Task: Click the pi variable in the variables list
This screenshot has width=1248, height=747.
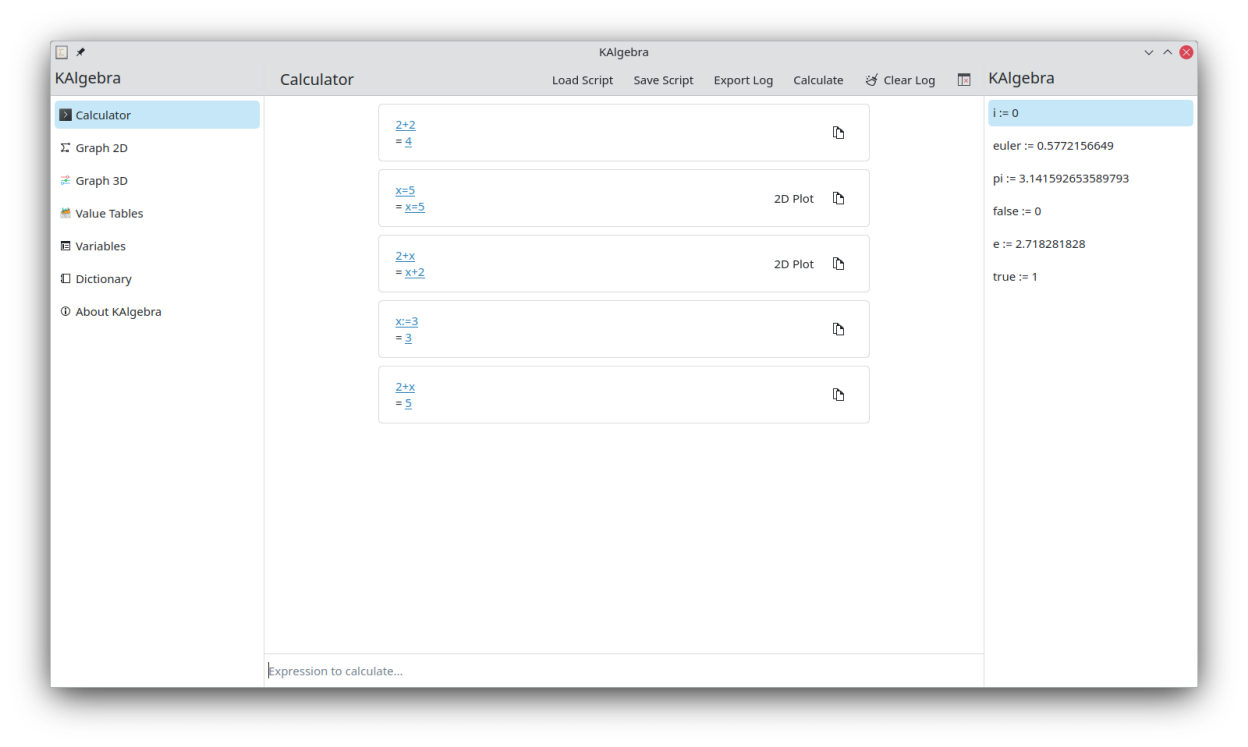Action: [1060, 179]
